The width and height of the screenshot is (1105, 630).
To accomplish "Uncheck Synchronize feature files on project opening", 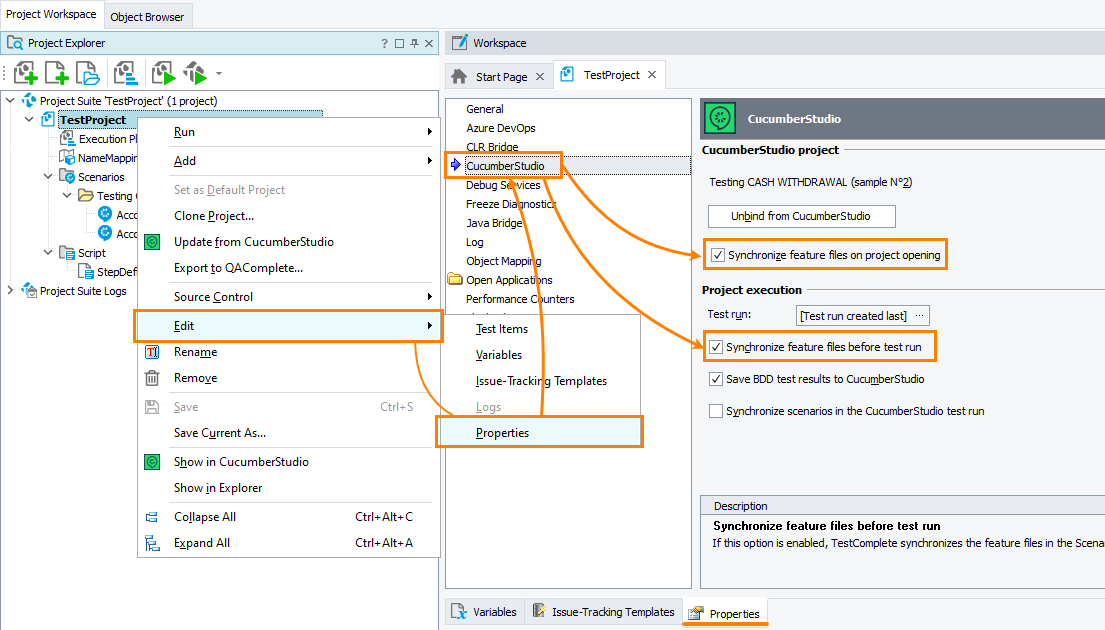I will 717,254.
